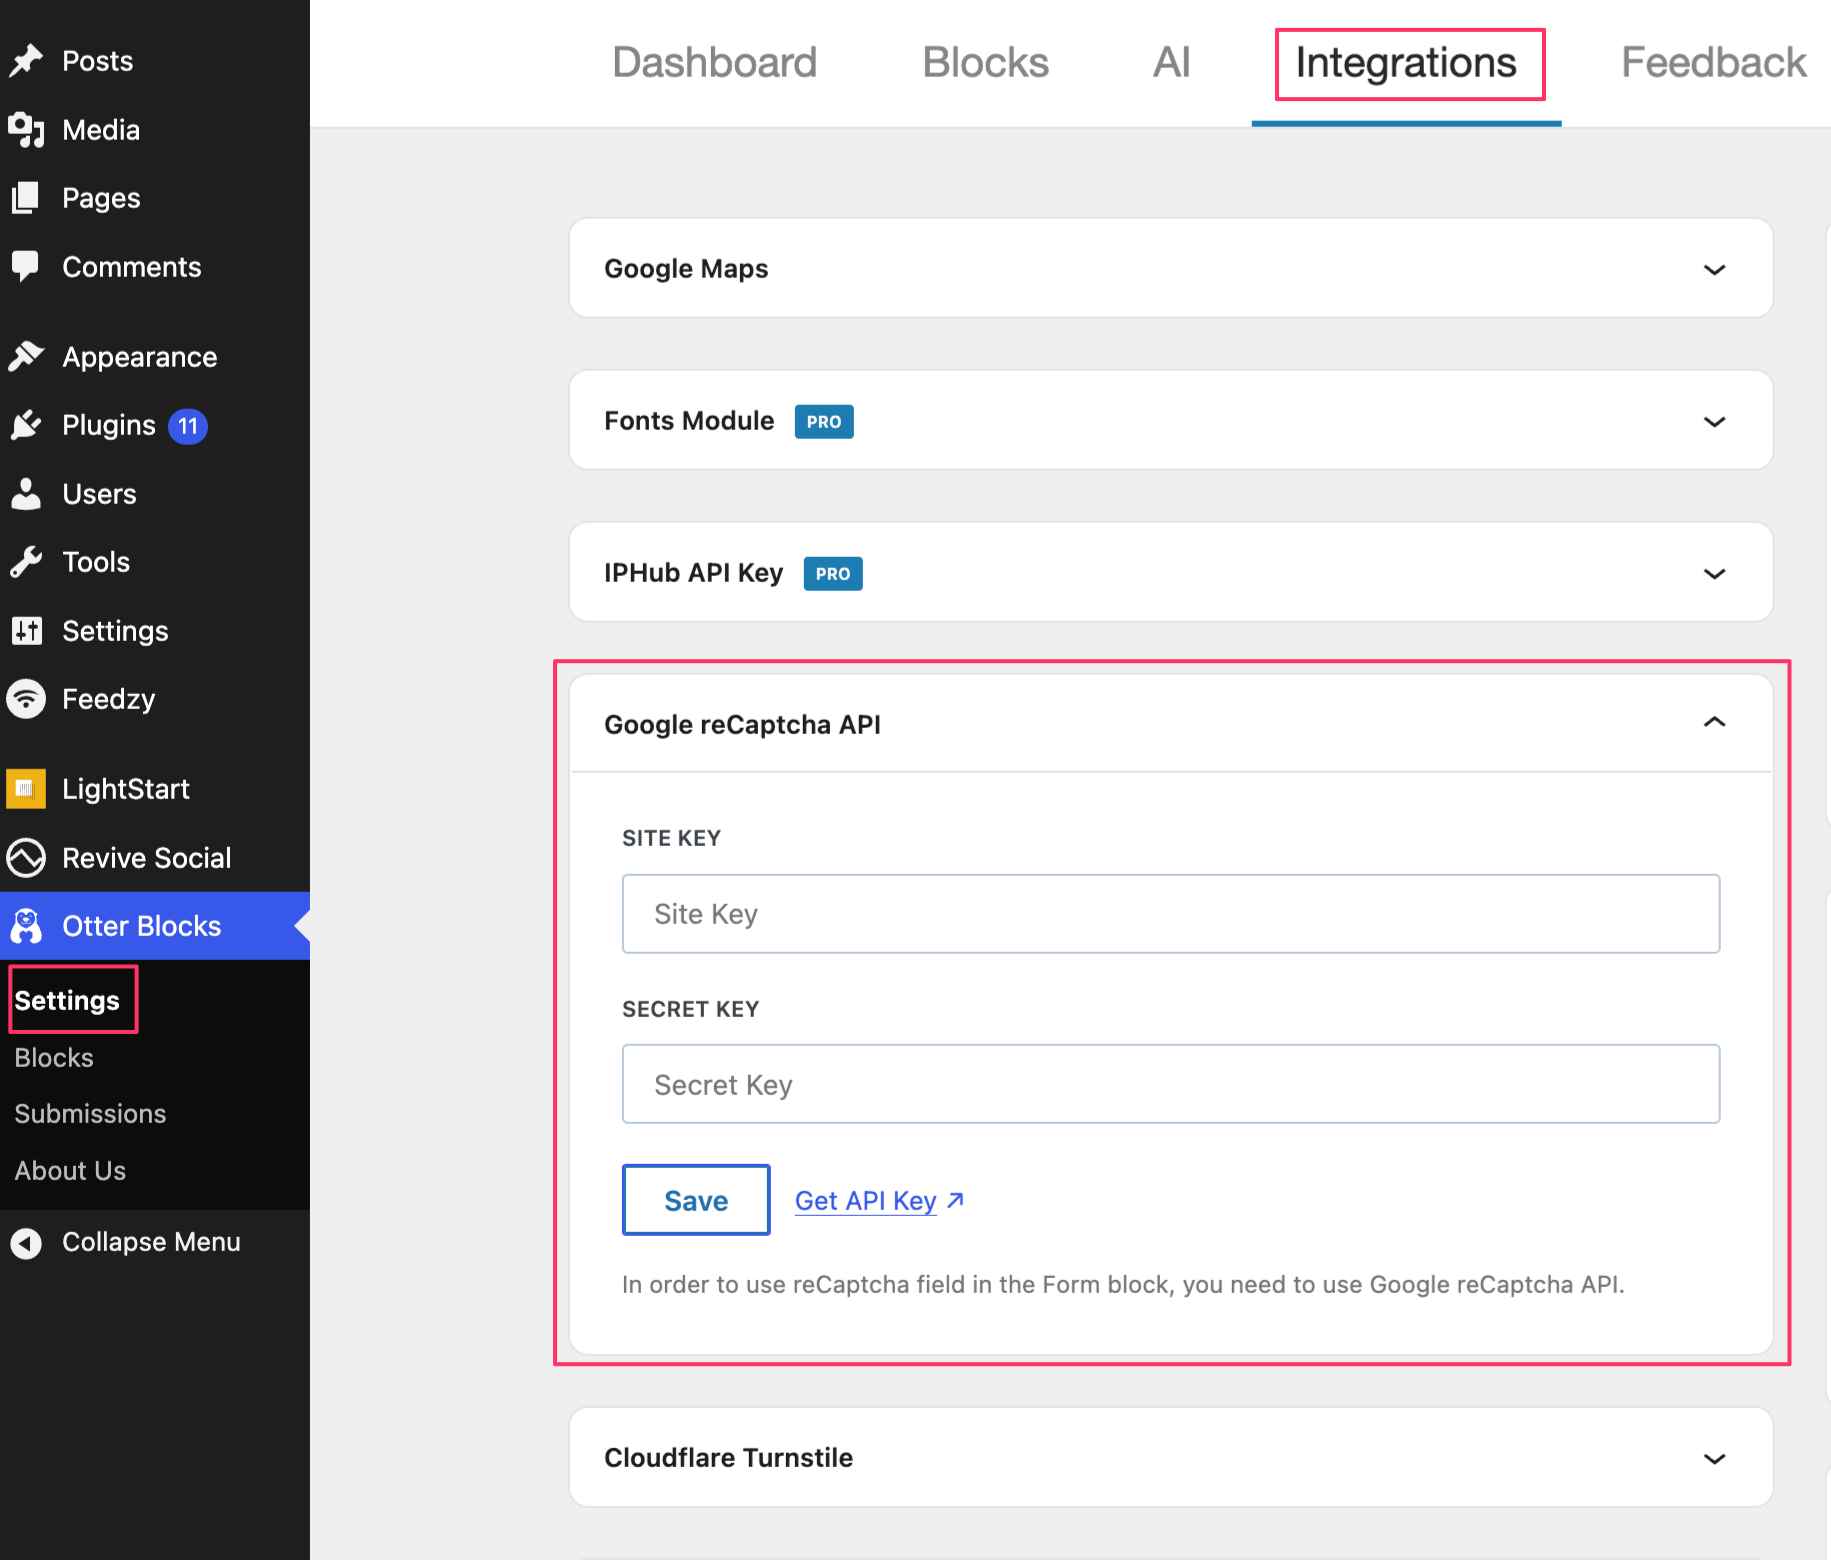The width and height of the screenshot is (1831, 1560).
Task: Open Users in the admin menu
Action: (x=99, y=494)
